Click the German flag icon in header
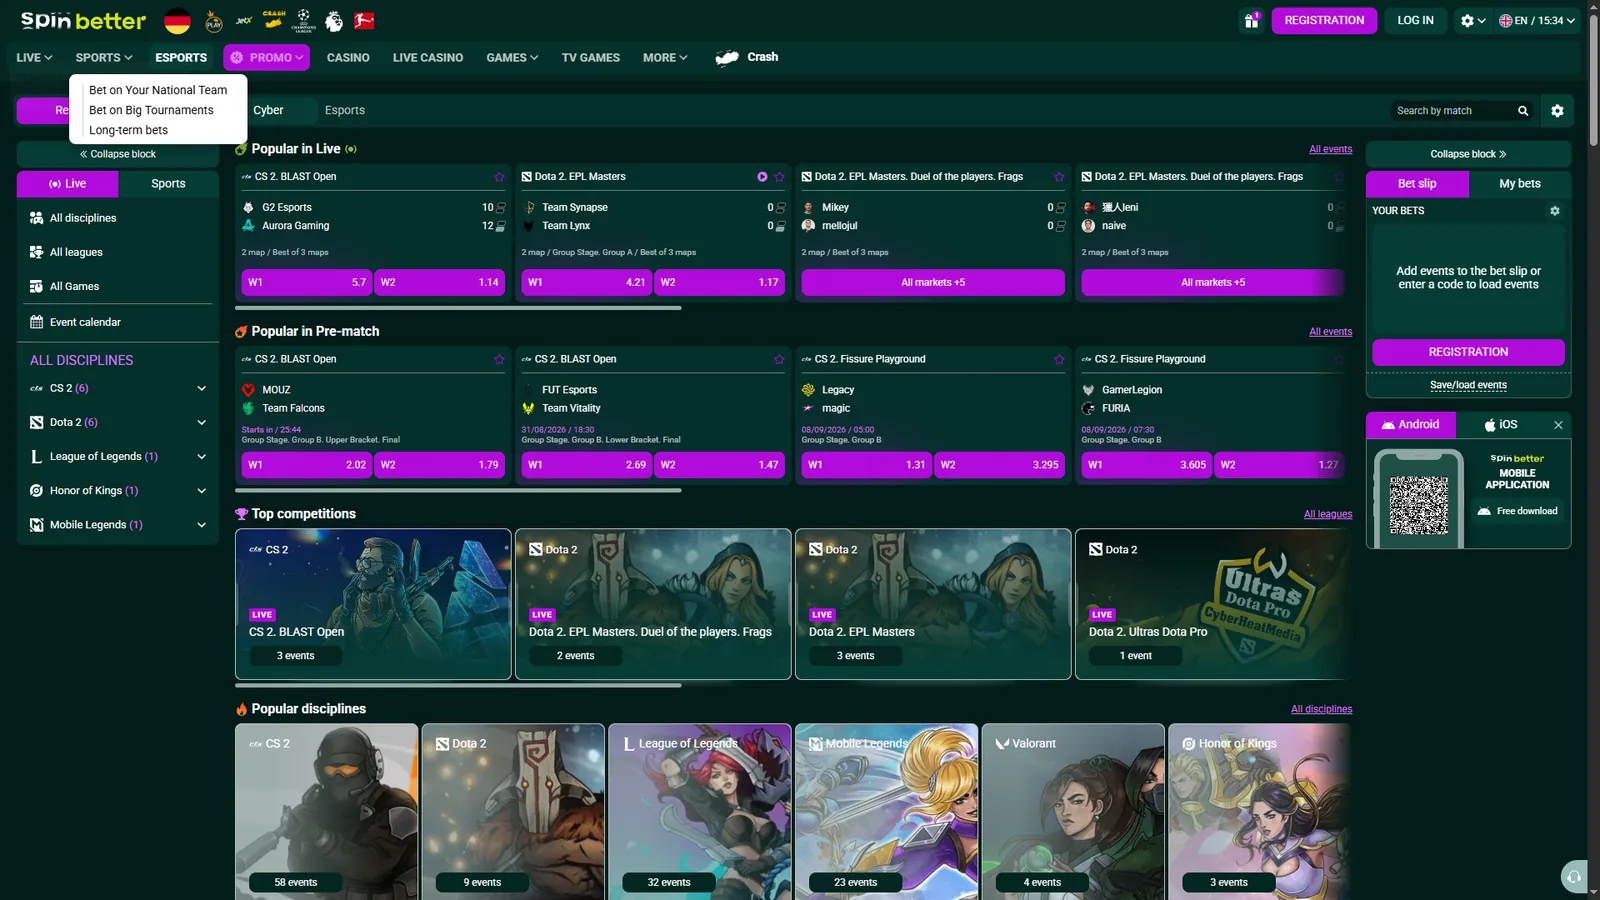The image size is (1600, 900). click(x=178, y=20)
